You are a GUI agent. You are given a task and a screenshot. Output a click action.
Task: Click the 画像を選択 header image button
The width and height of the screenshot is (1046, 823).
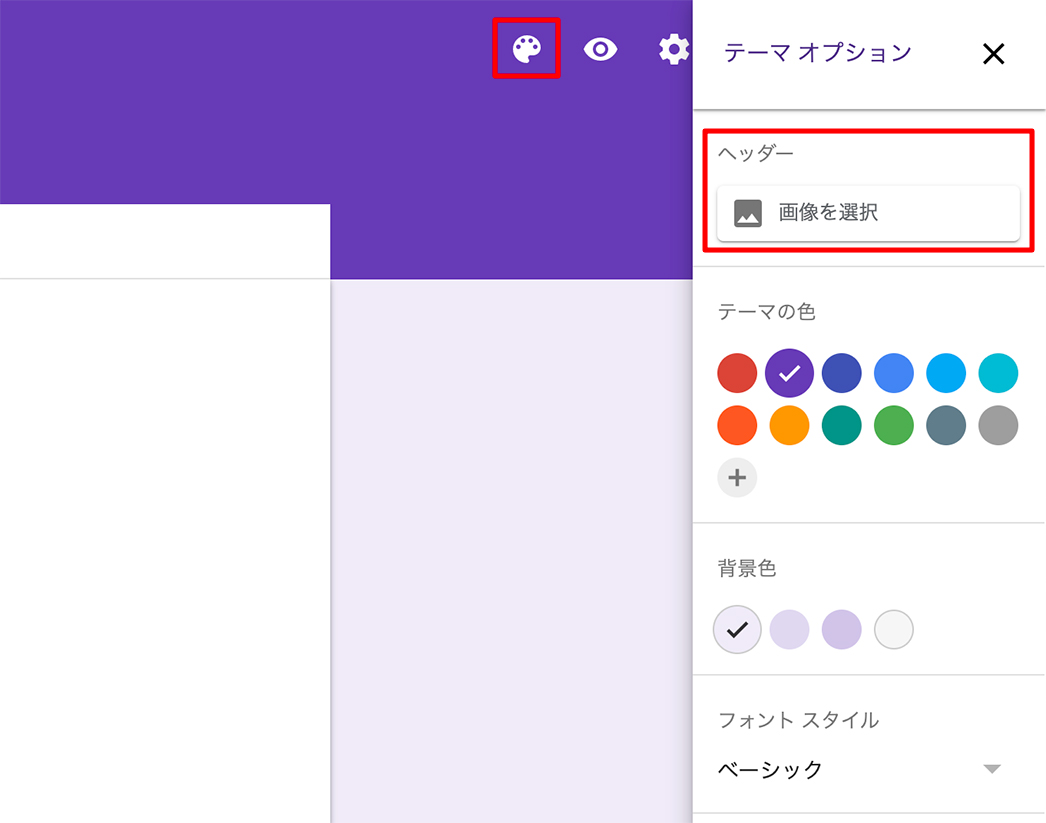click(868, 213)
